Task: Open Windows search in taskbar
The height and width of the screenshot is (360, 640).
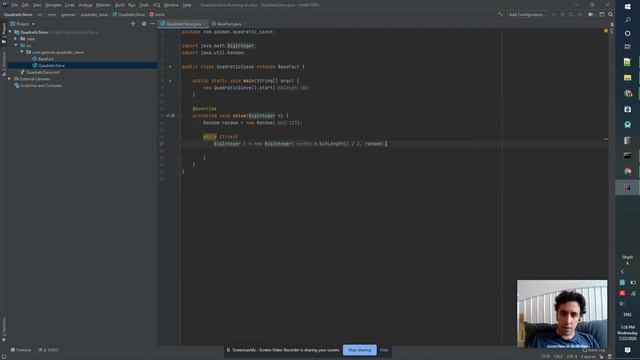Action: coord(628,20)
